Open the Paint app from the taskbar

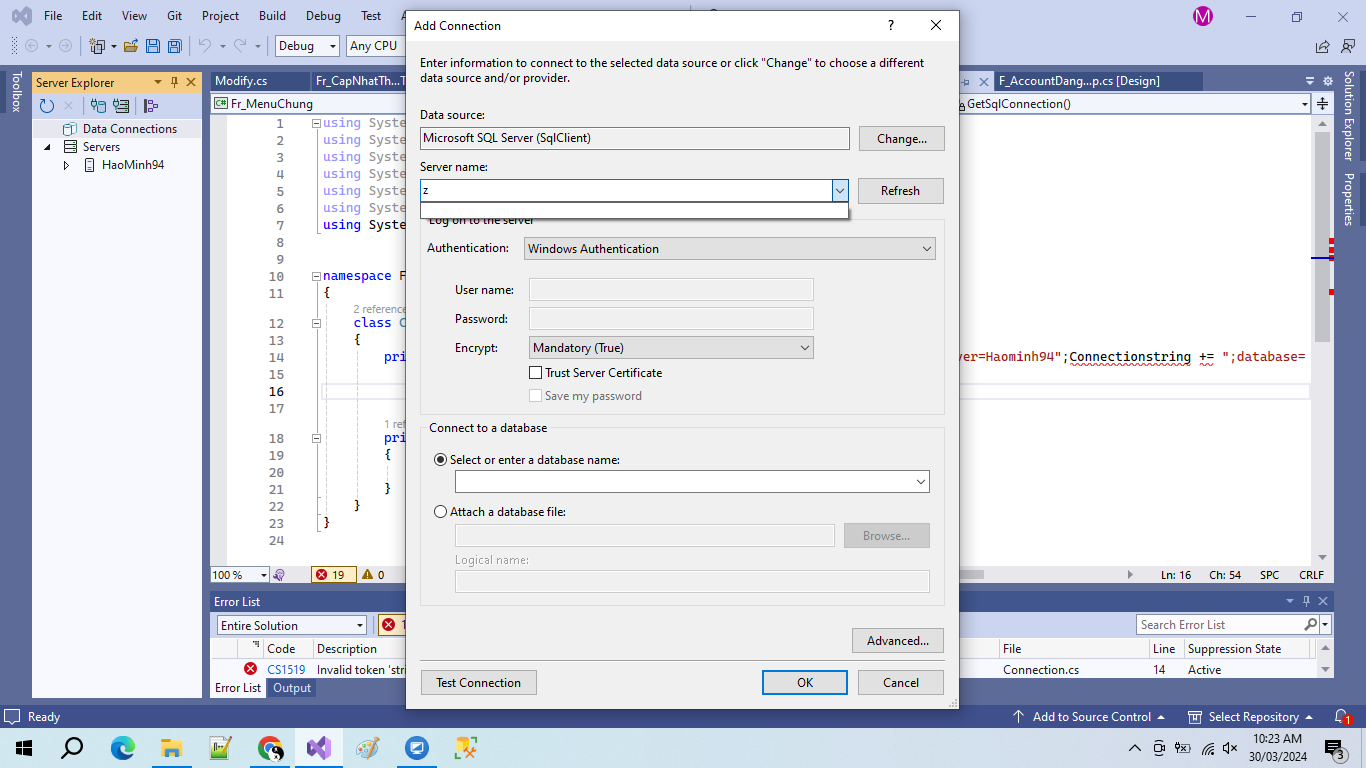367,748
